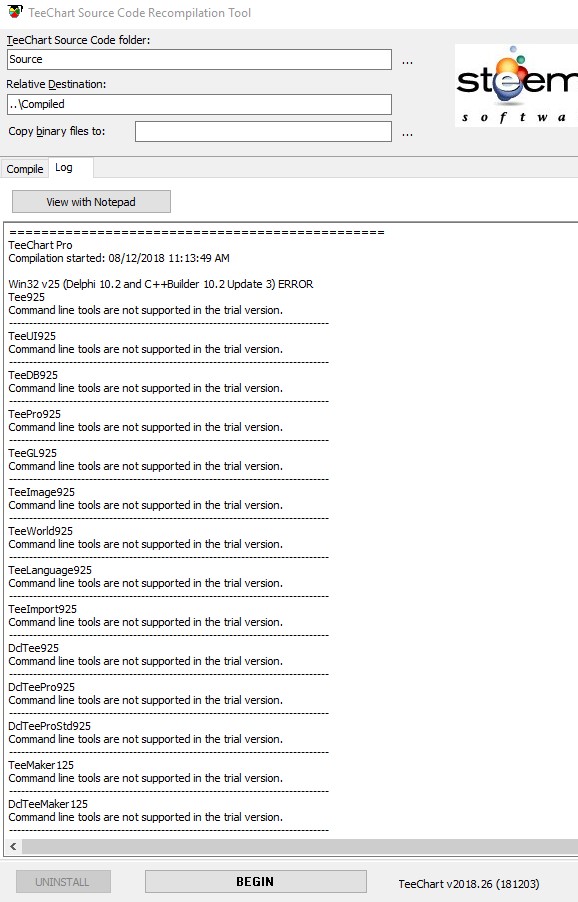This screenshot has width=578, height=902.
Task: Click the 'TeeWorld925' log line
Action: [40, 531]
